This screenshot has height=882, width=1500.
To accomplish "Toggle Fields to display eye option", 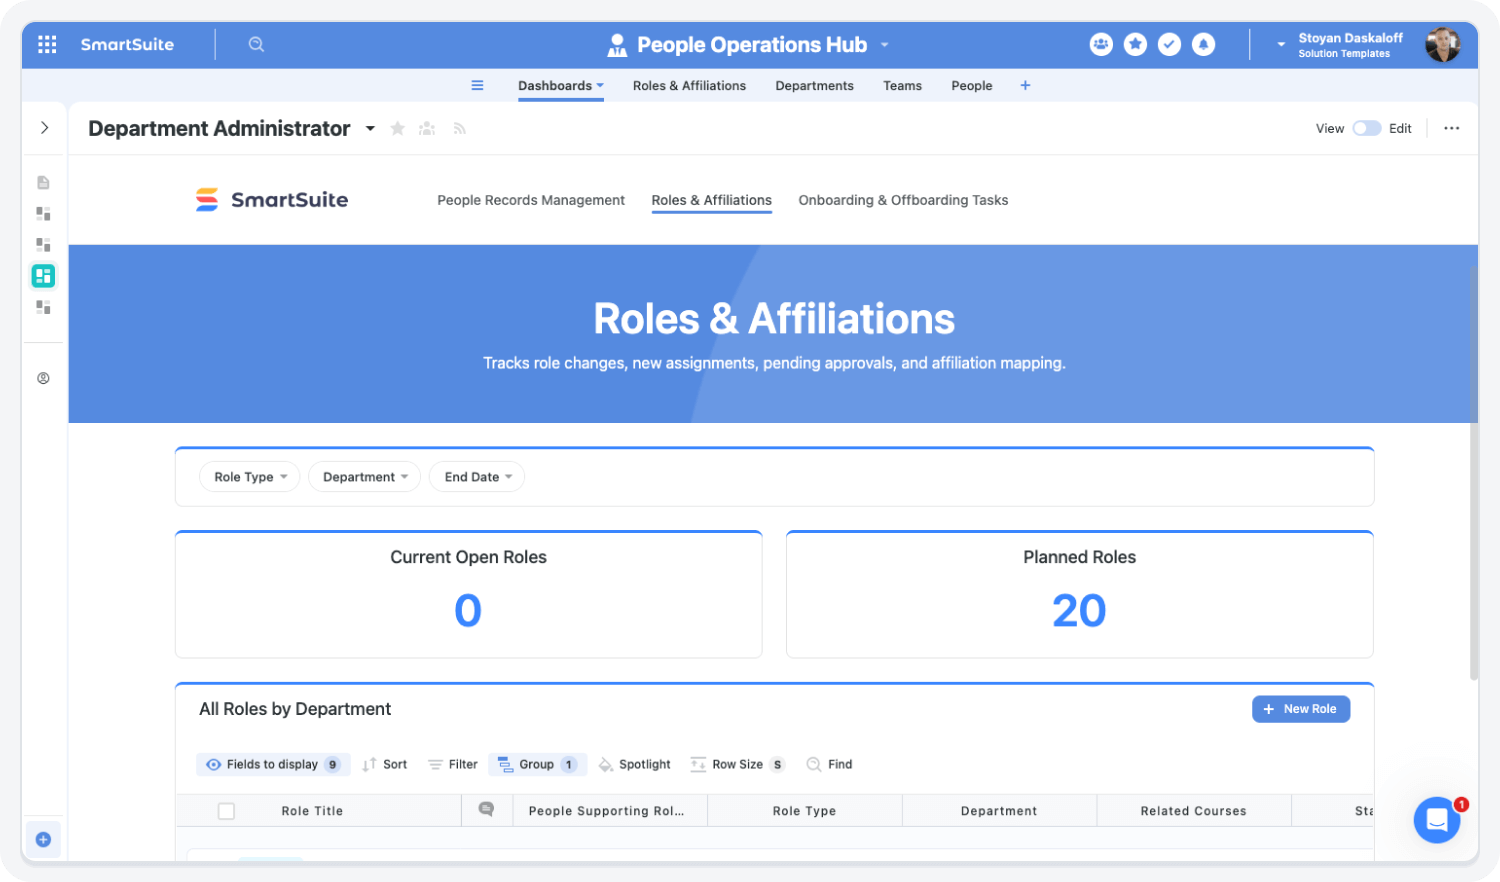I will [x=273, y=764].
